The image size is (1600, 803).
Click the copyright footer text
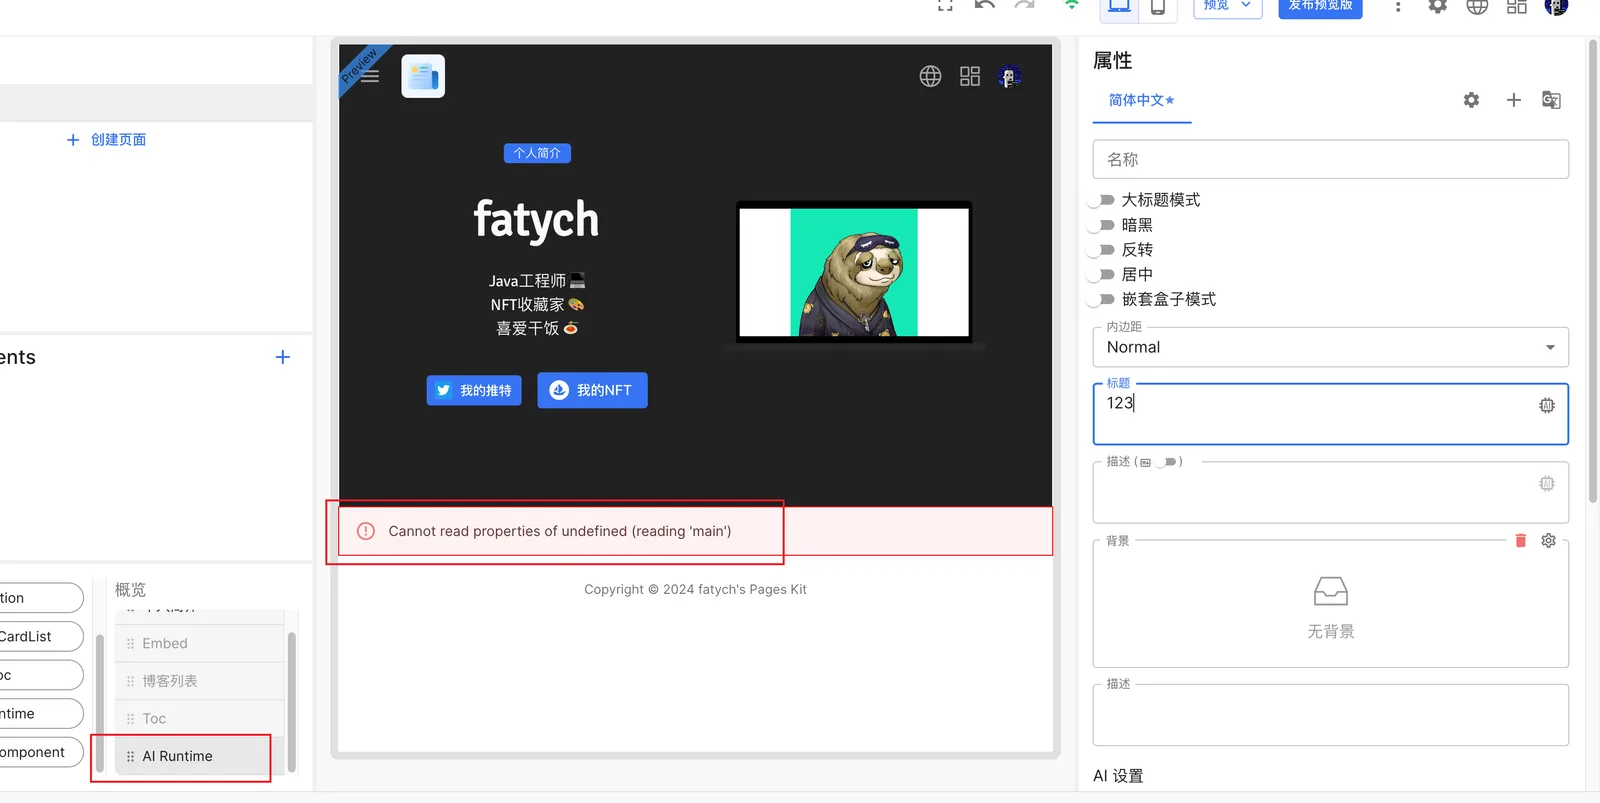coord(695,590)
